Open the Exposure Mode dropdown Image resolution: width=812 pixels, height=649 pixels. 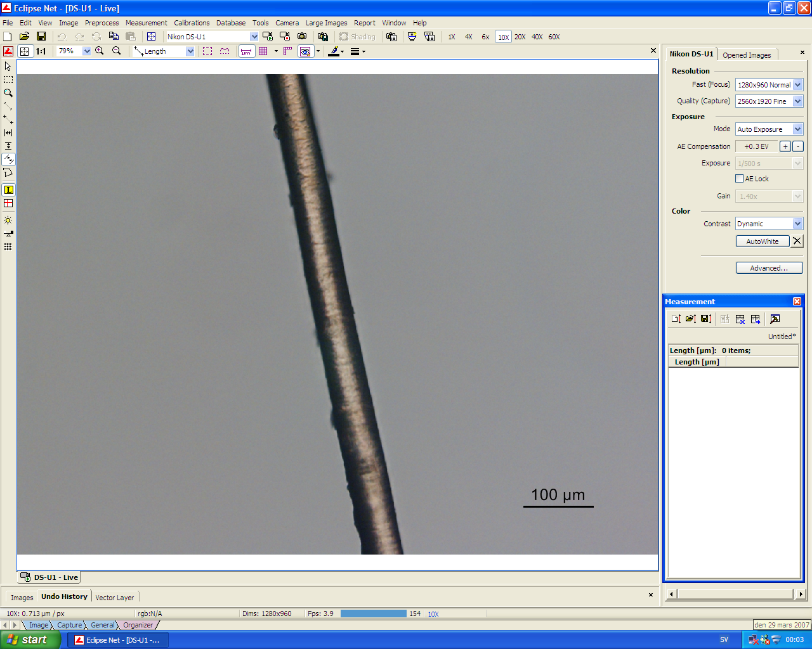click(798, 129)
